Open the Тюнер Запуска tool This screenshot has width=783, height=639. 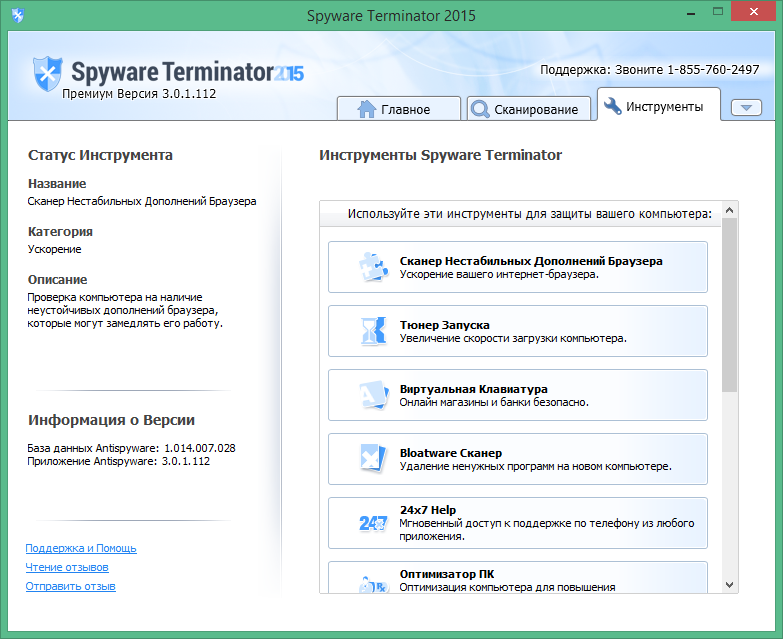[518, 331]
